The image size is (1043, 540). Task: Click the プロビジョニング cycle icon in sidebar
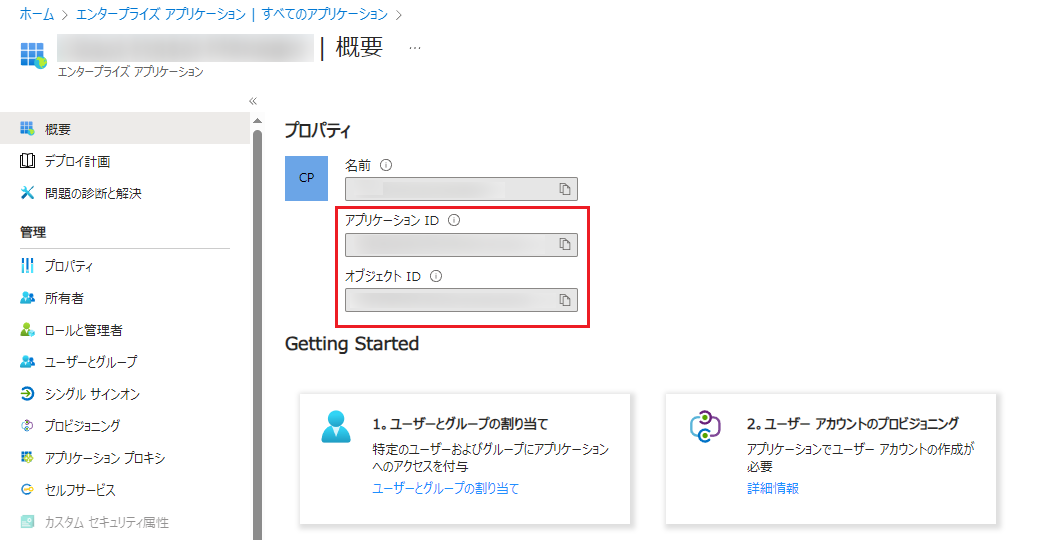coord(27,426)
